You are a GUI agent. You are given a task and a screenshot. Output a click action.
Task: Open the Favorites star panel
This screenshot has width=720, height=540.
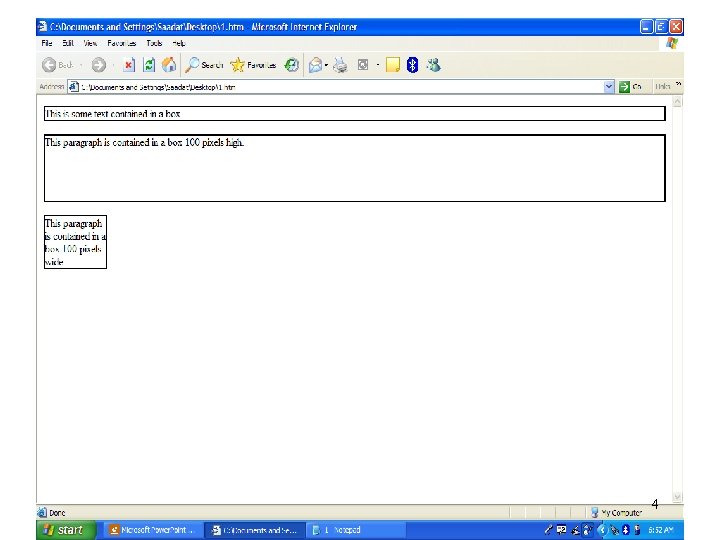253,65
